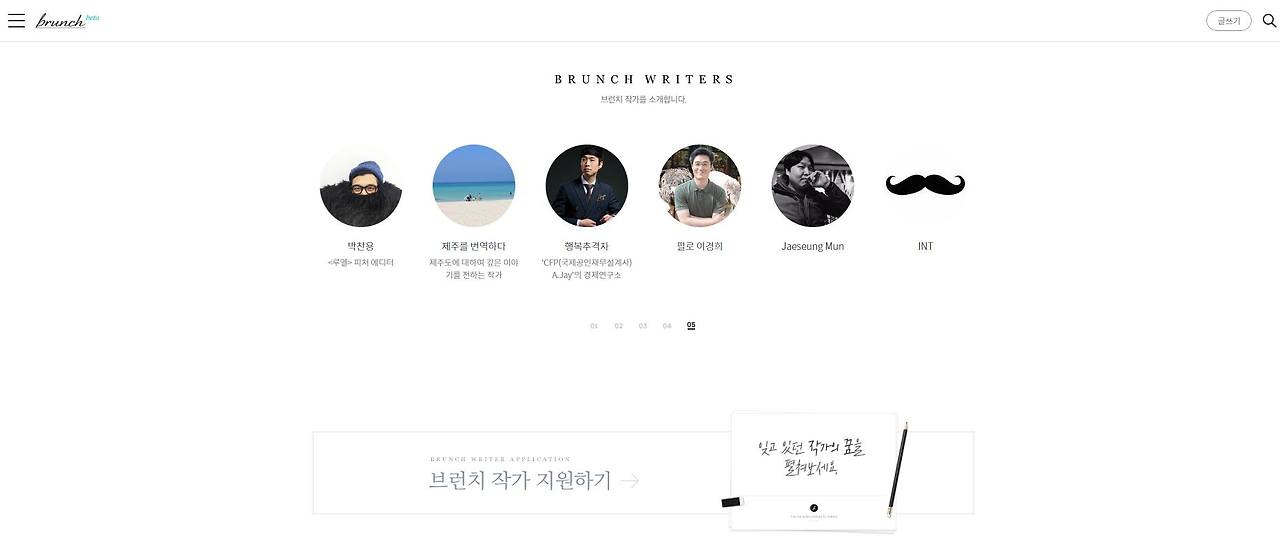This screenshot has width=1280, height=552.
Task: Open 필로 이경희 profile photo
Action: pos(700,186)
